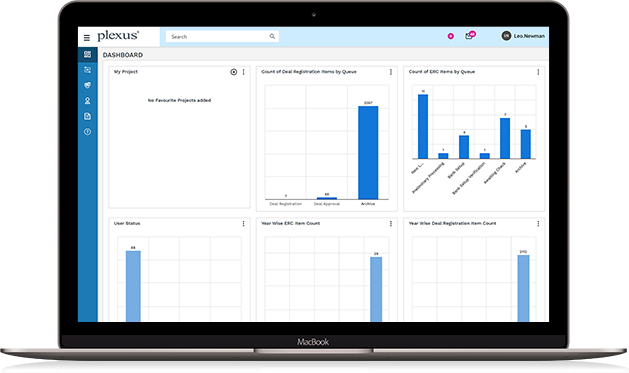Click the circular help icon in sidebar
This screenshot has width=629, height=373.
point(87,132)
